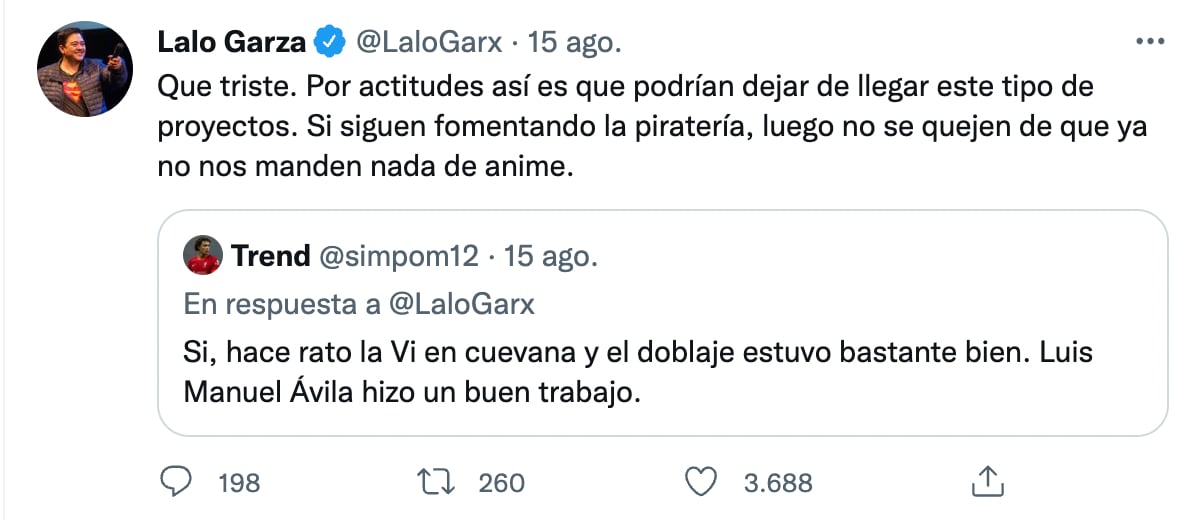Click the 260 retweets count

tap(501, 483)
